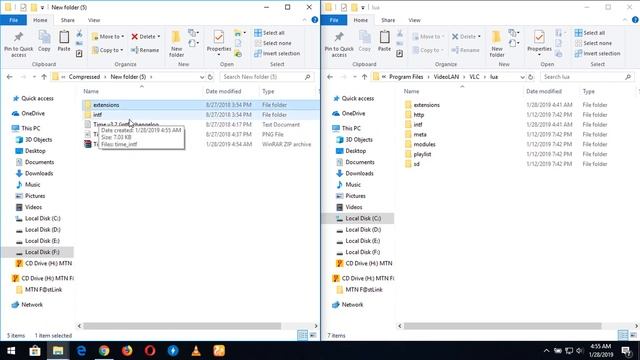The image size is (640, 360).
Task: Click Select all in lua window ribbon
Action: point(590,33)
